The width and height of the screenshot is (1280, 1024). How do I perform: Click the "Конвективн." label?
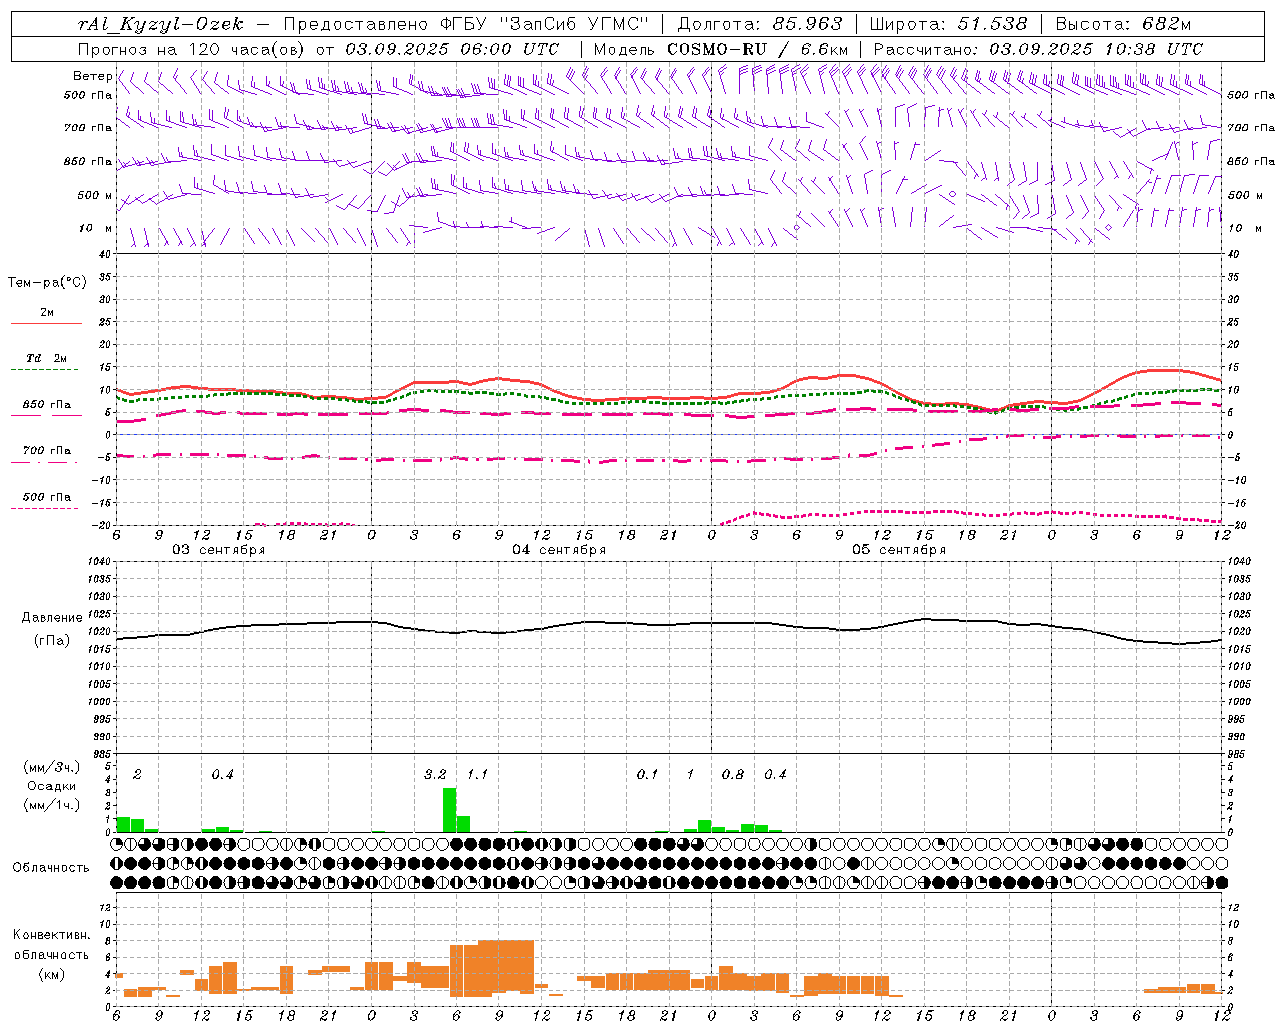tap(51, 935)
